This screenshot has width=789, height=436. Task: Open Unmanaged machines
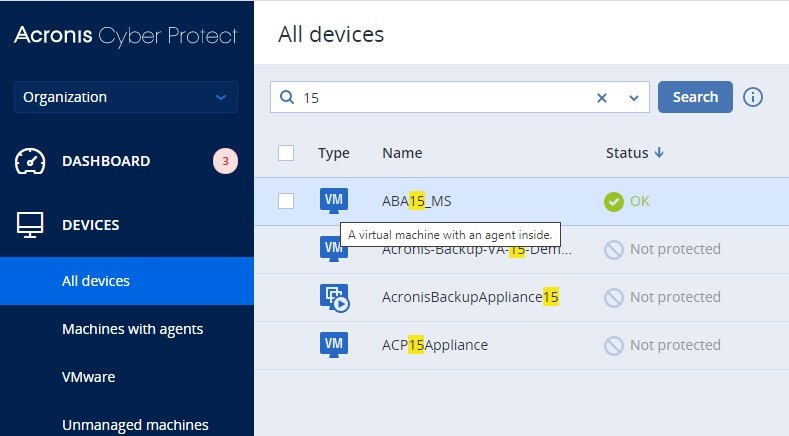(135, 425)
